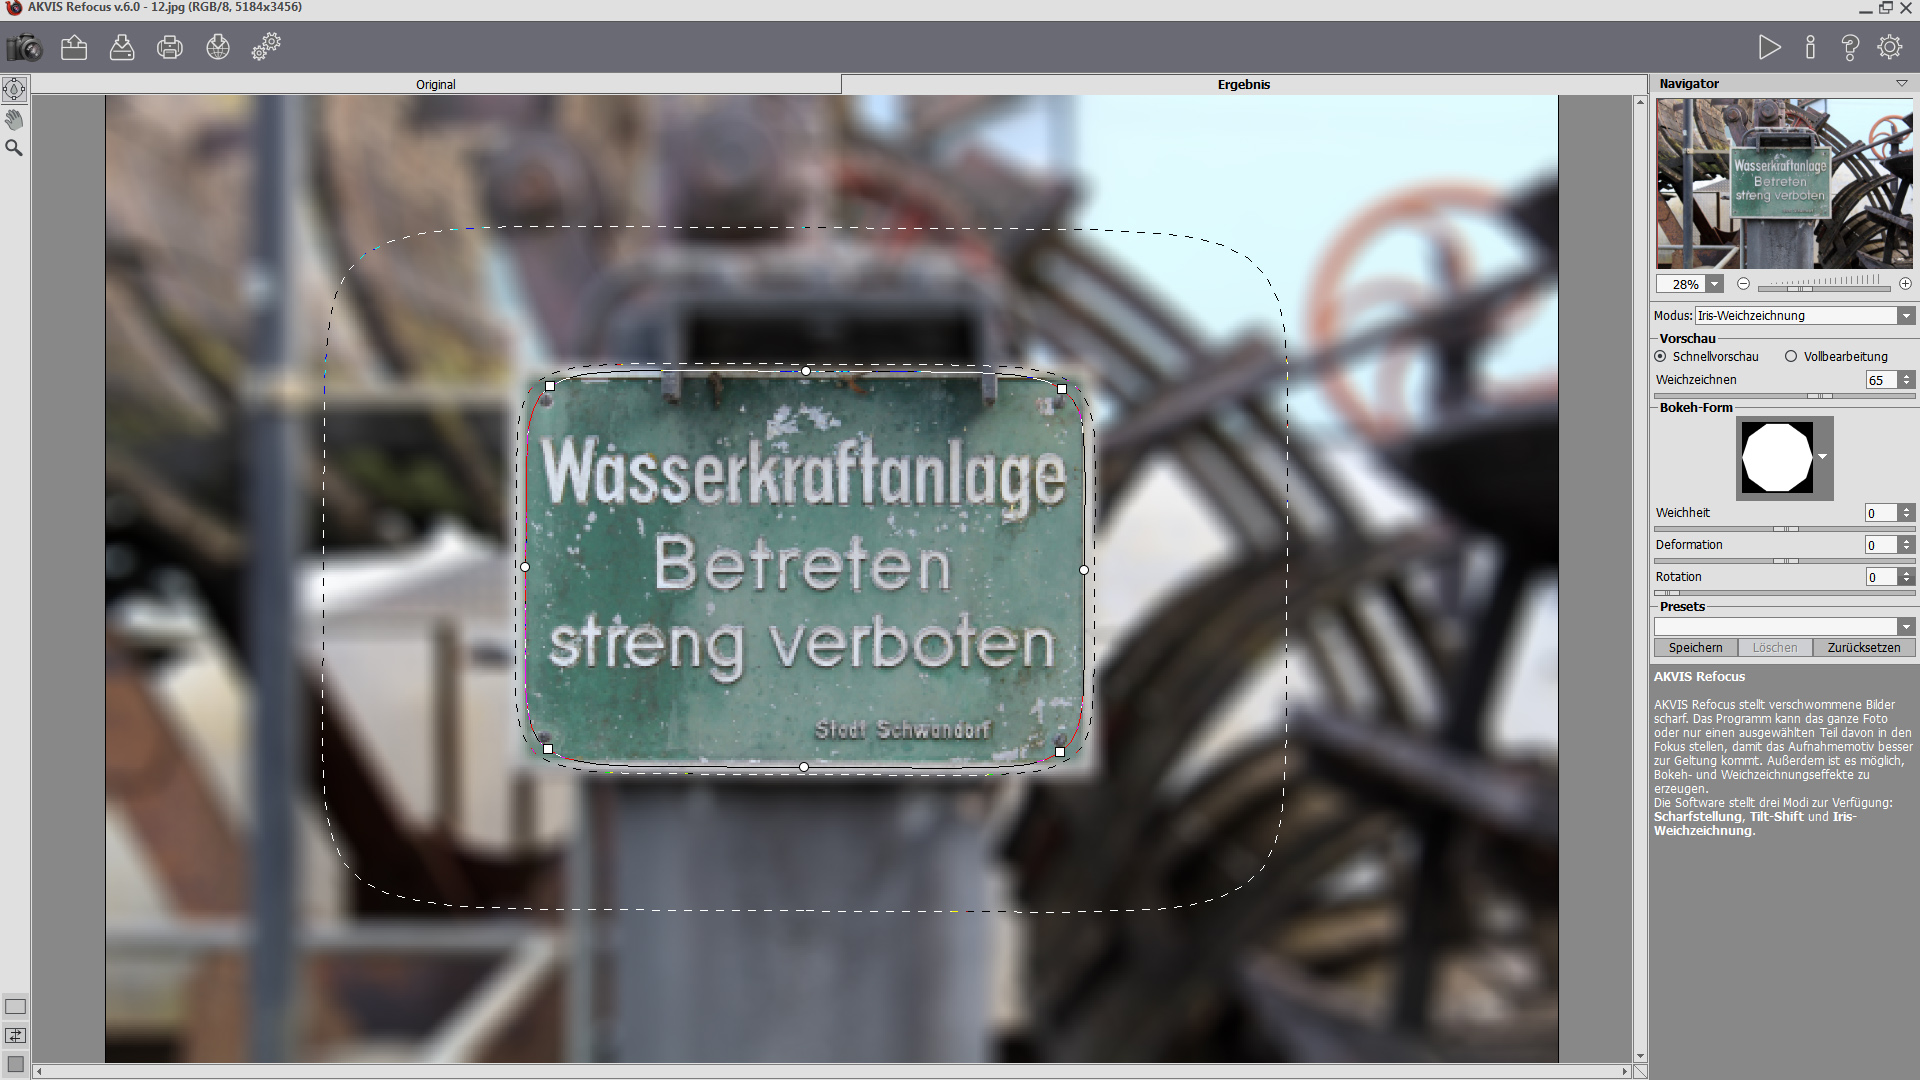
Task: Switch to the Ergebnis tab
Action: coord(1243,85)
